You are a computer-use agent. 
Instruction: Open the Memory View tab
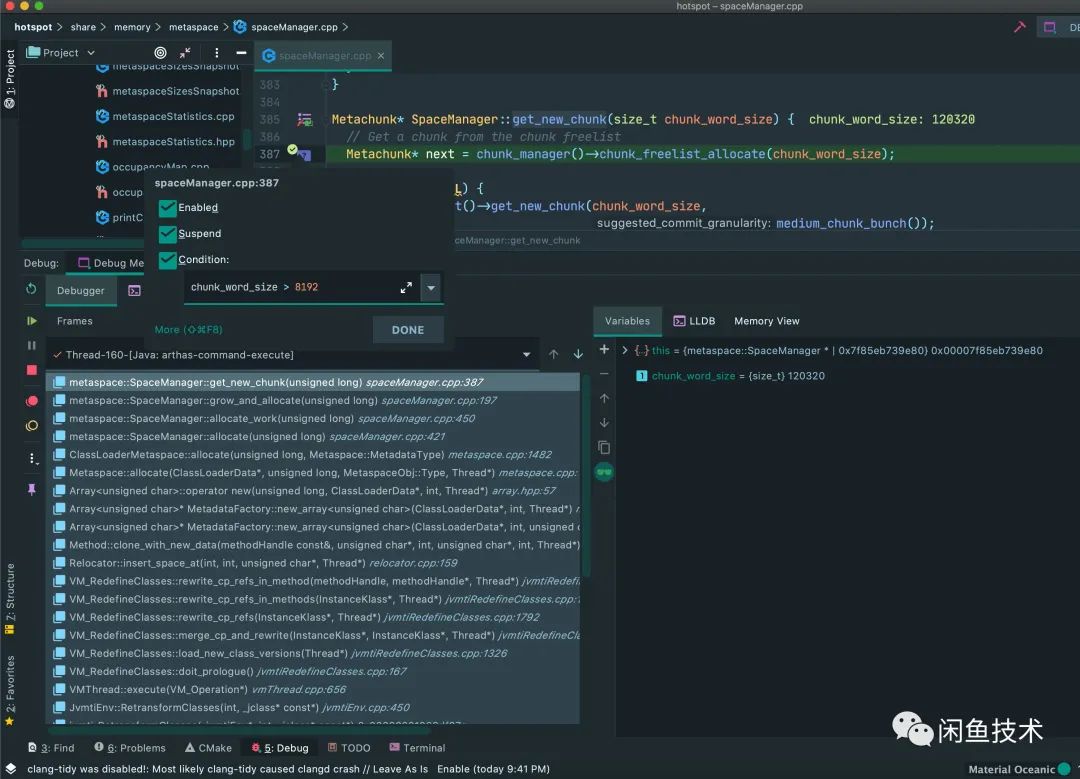coord(766,321)
